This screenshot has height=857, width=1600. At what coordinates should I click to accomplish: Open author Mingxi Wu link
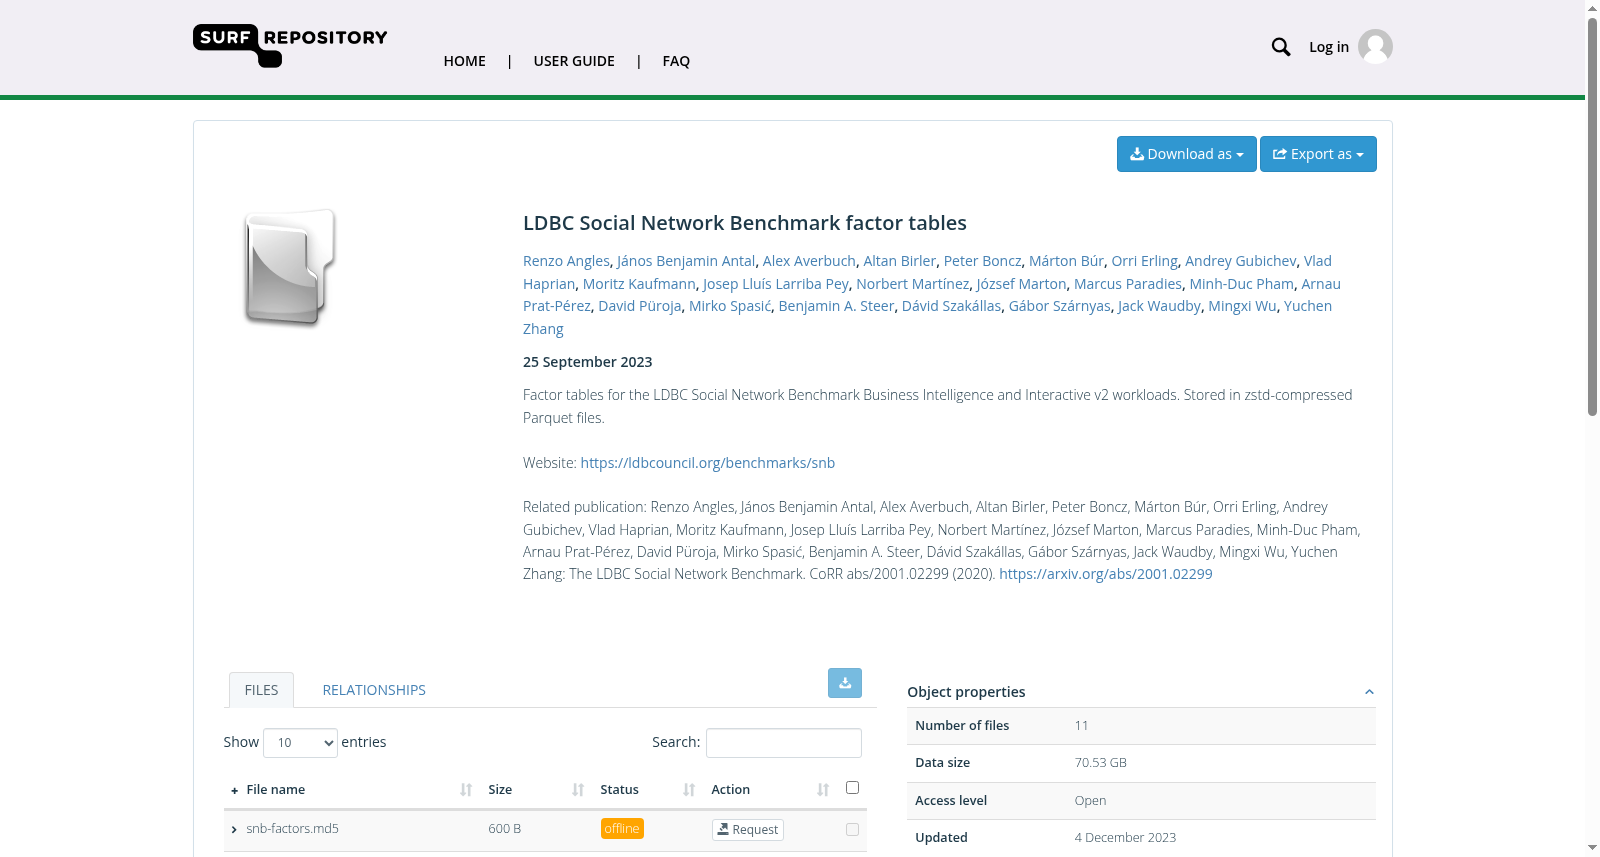(x=1242, y=306)
